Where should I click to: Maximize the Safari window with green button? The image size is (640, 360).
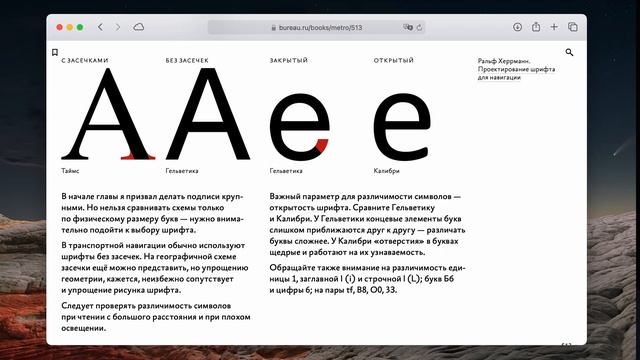point(80,27)
